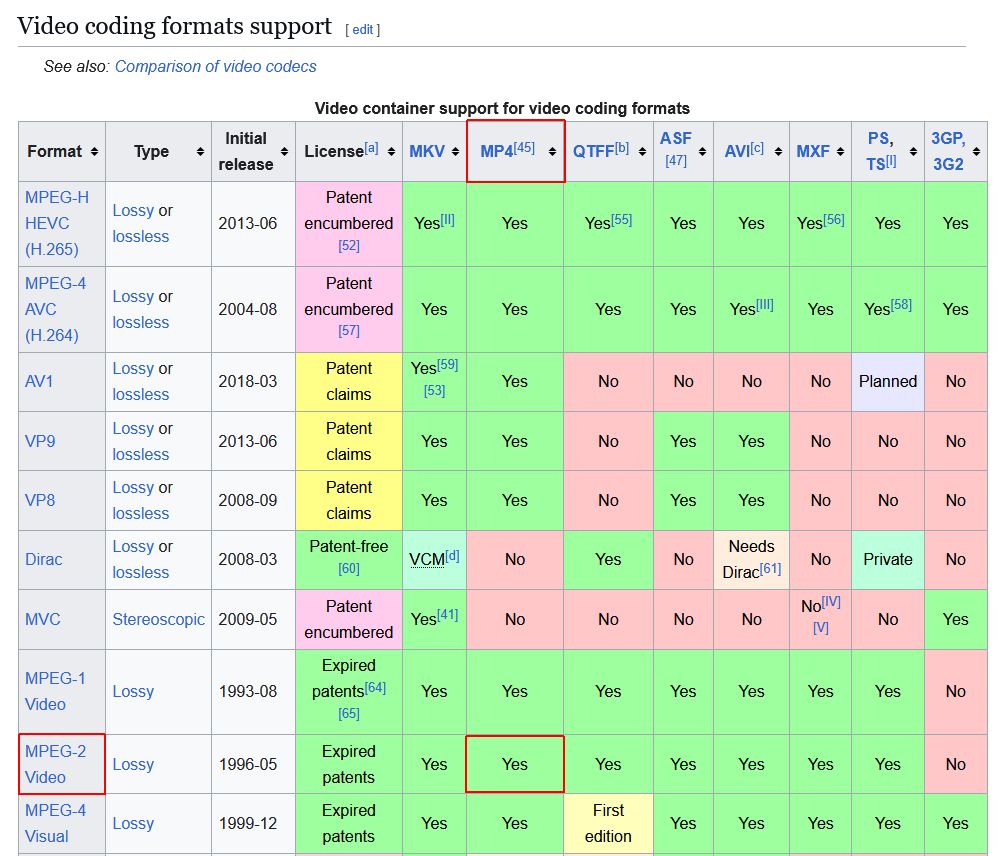Sort the MXF column with its arrows

click(x=839, y=152)
